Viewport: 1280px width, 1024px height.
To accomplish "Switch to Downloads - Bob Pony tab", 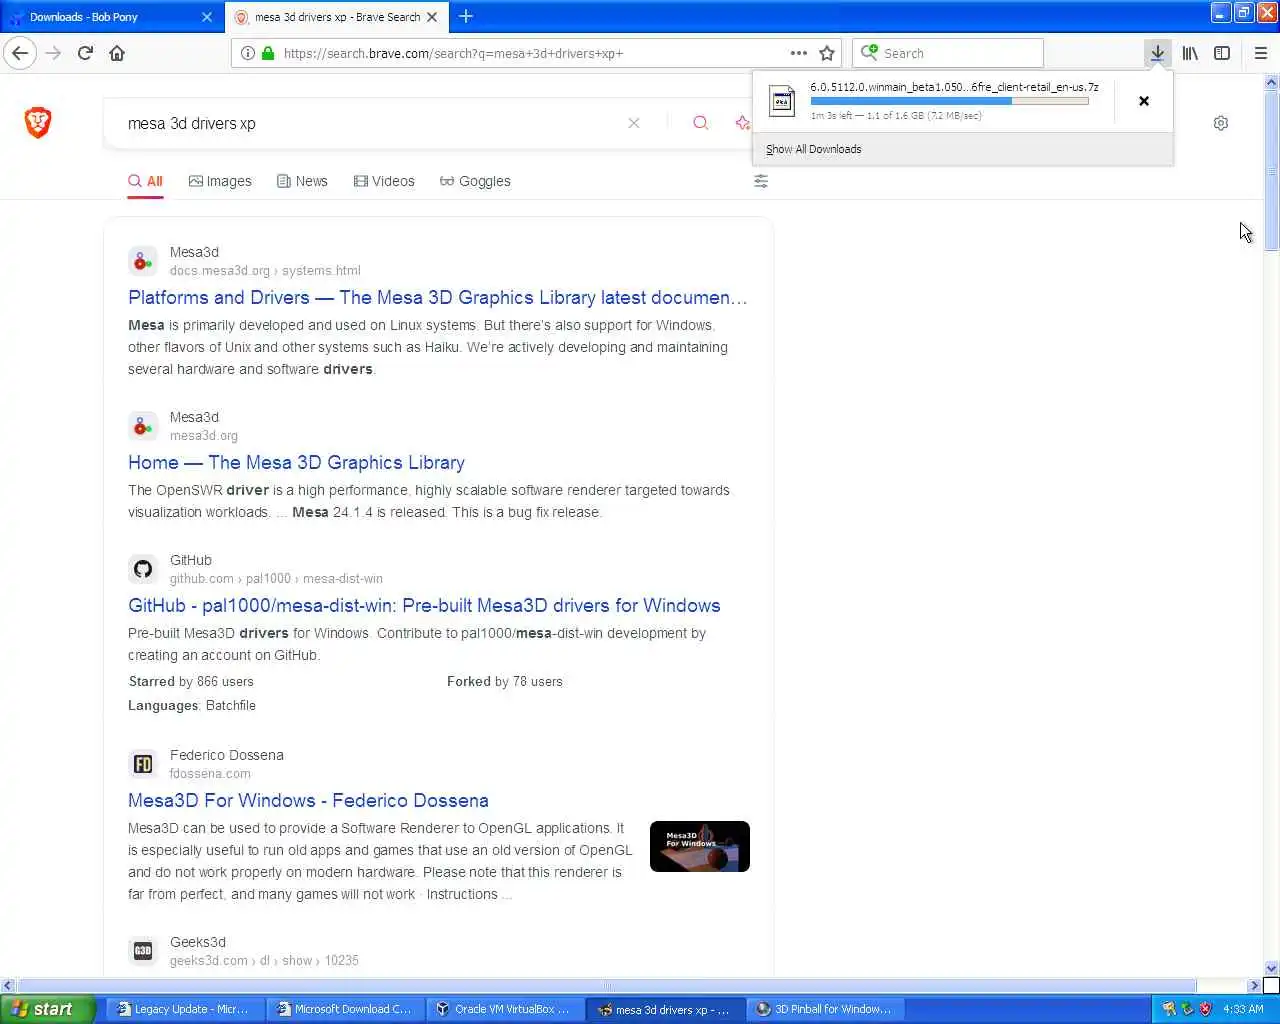I will point(111,17).
